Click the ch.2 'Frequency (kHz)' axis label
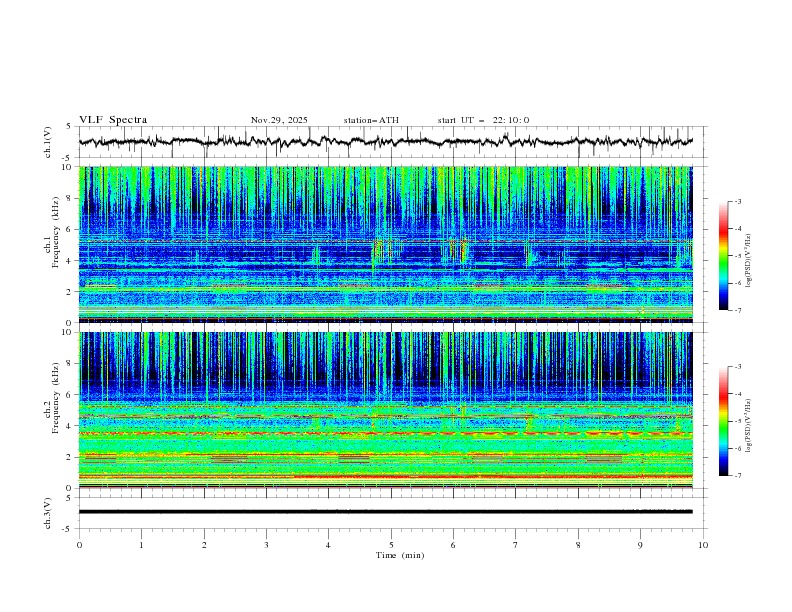This screenshot has height=612, width=792. (56, 398)
